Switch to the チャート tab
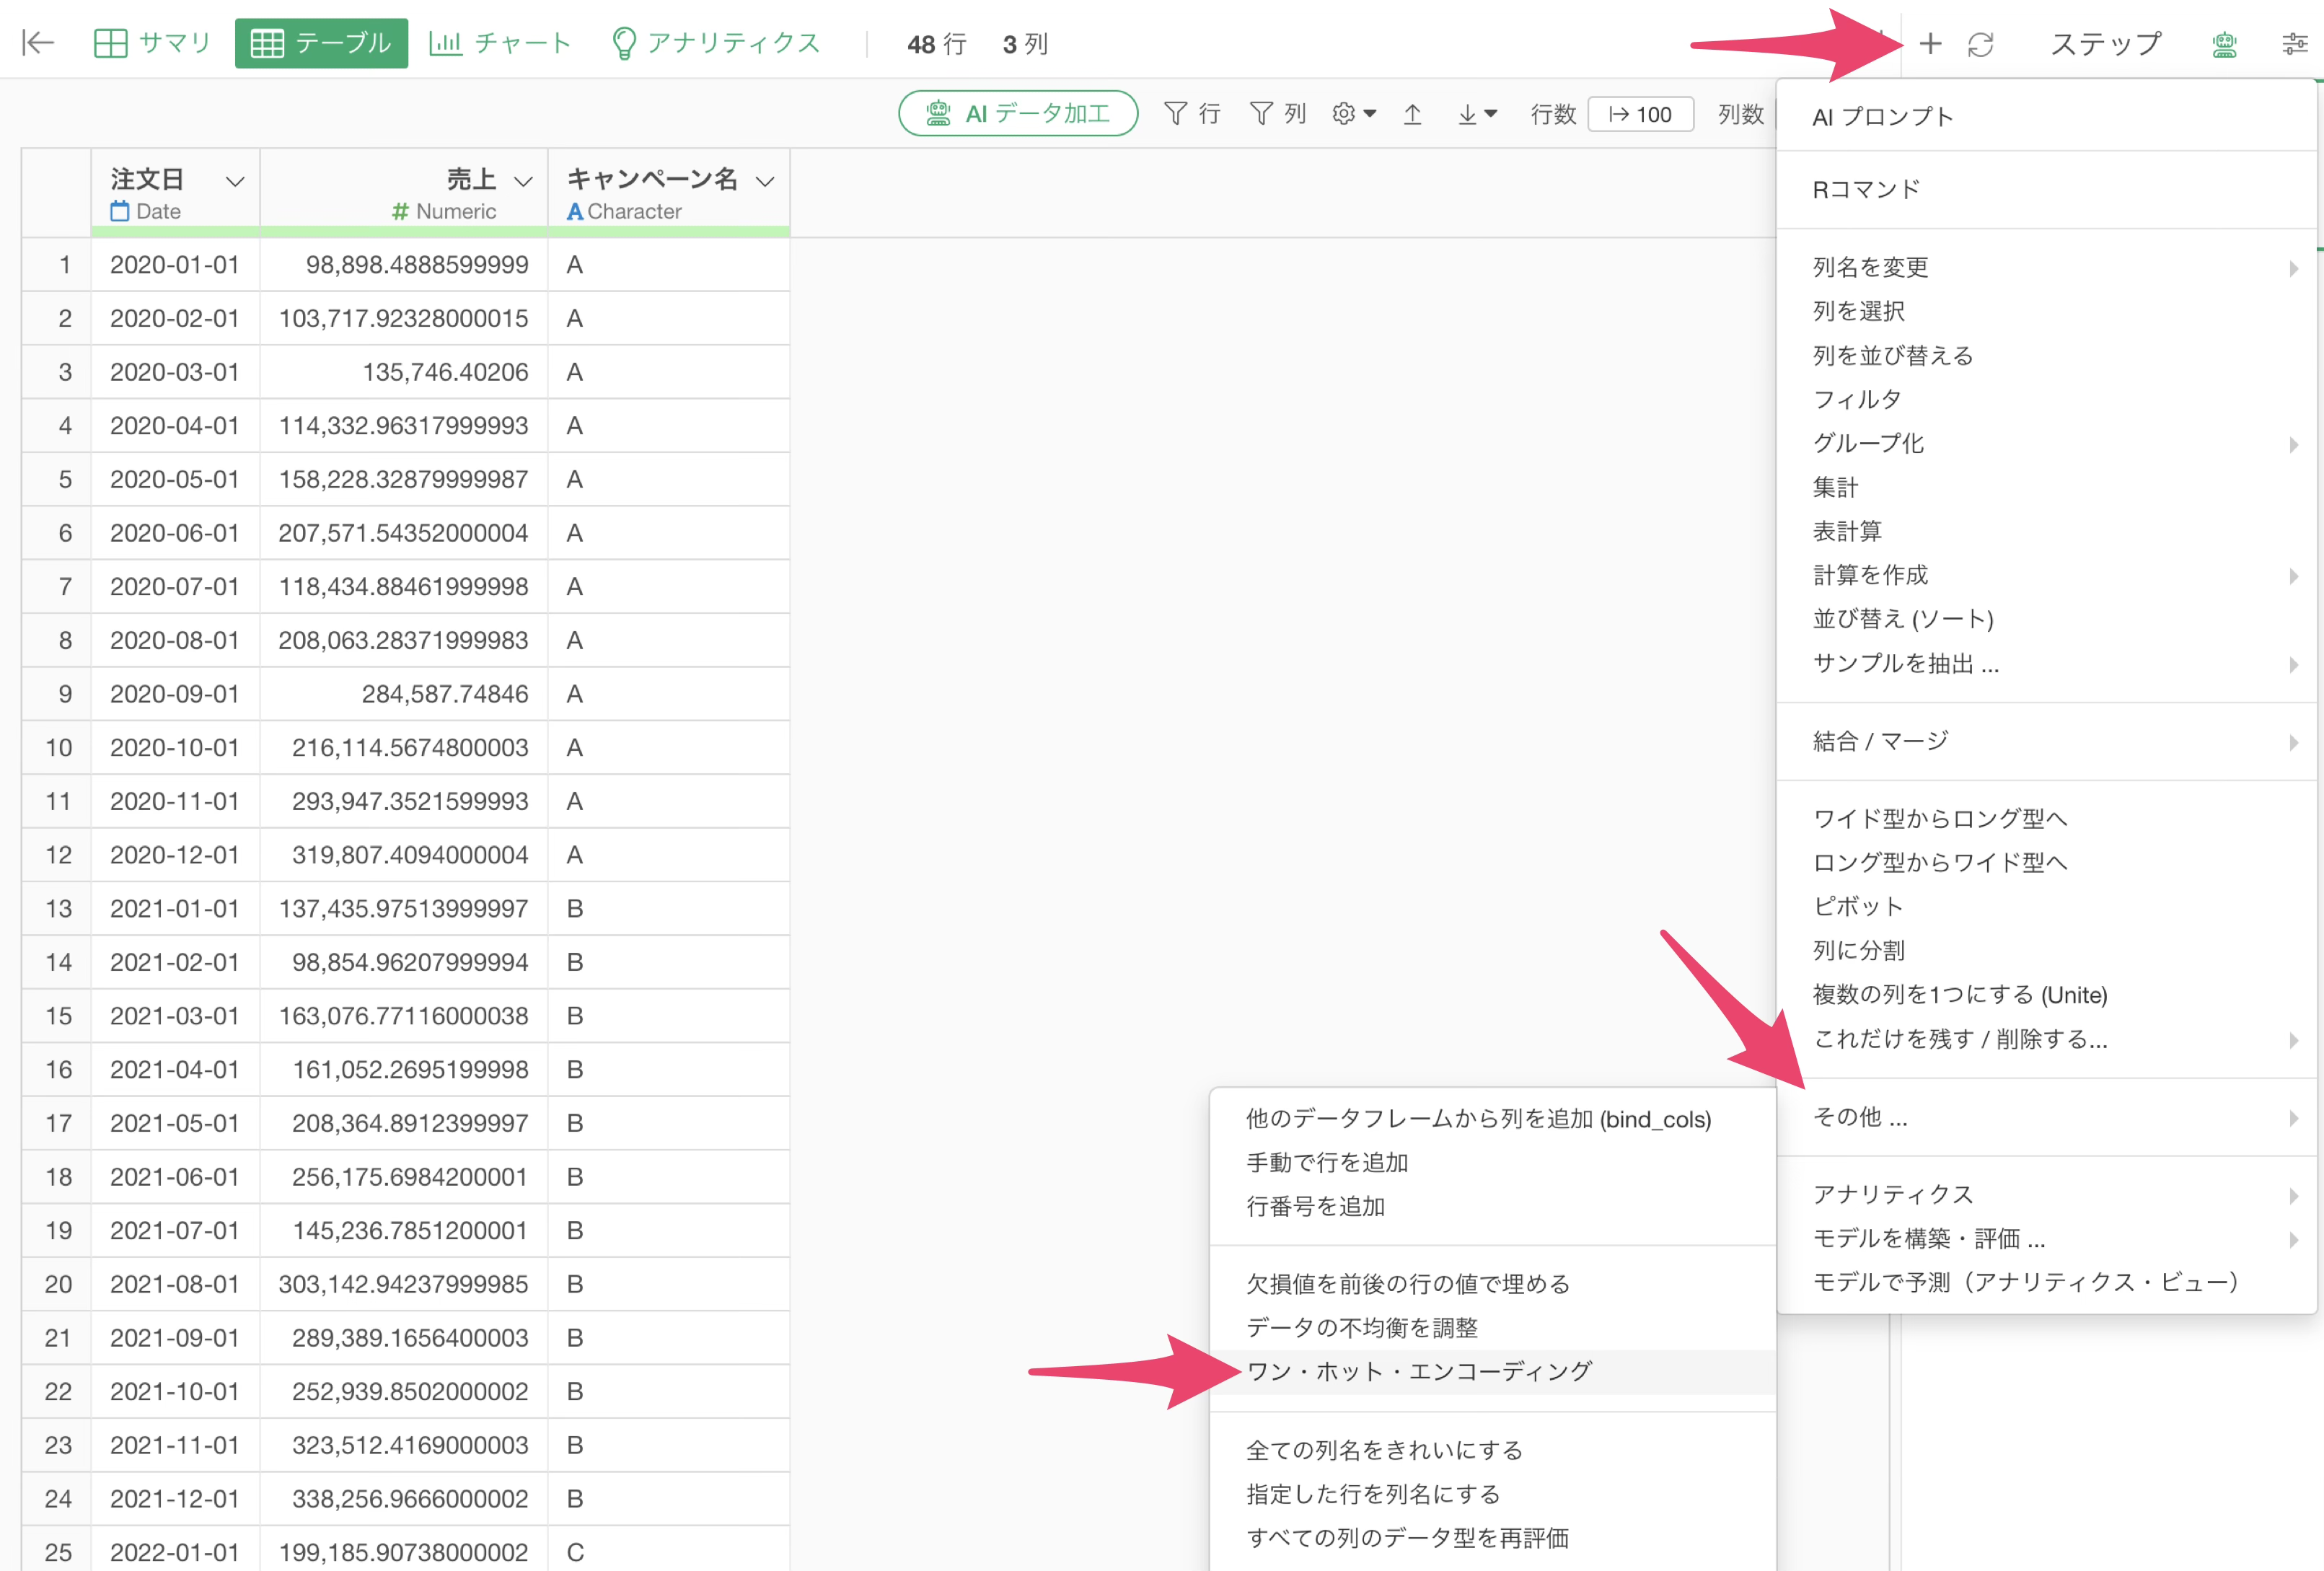This screenshot has width=2324, height=1571. [500, 43]
